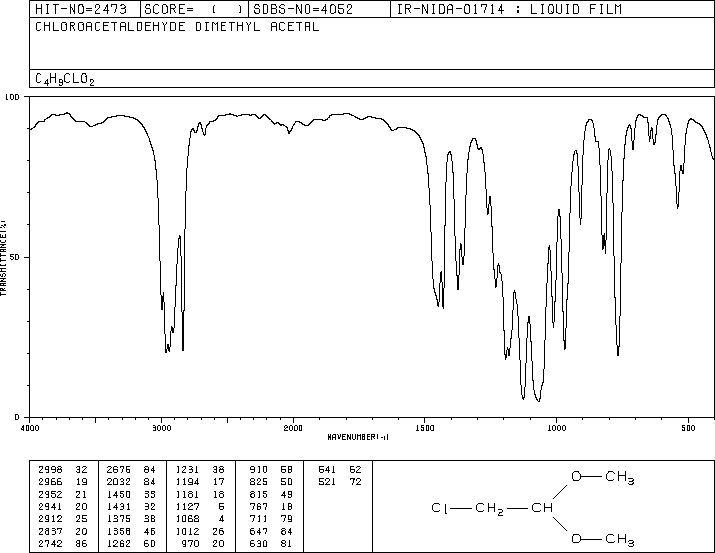Select peak table entry 2998
This screenshot has height=553, width=715.
[x=62, y=469]
